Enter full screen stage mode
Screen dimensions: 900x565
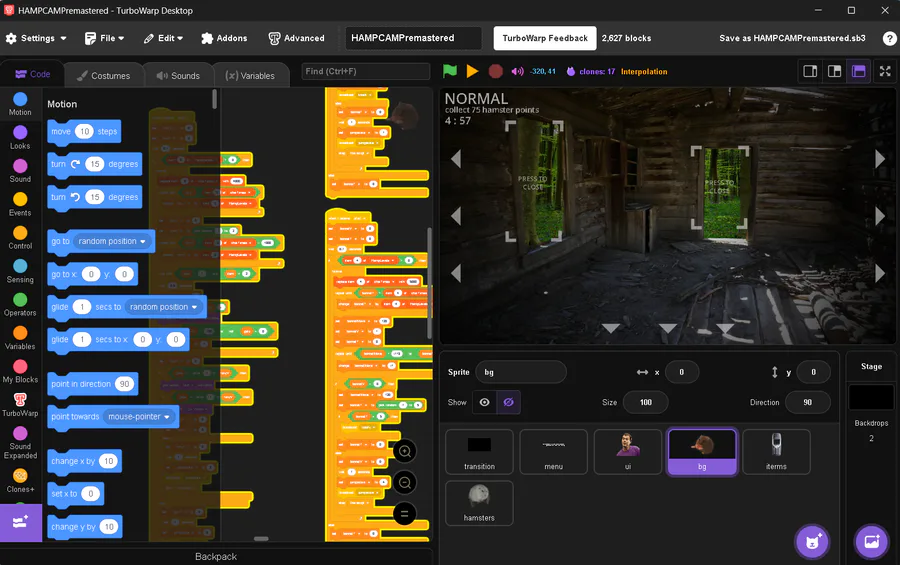(885, 71)
